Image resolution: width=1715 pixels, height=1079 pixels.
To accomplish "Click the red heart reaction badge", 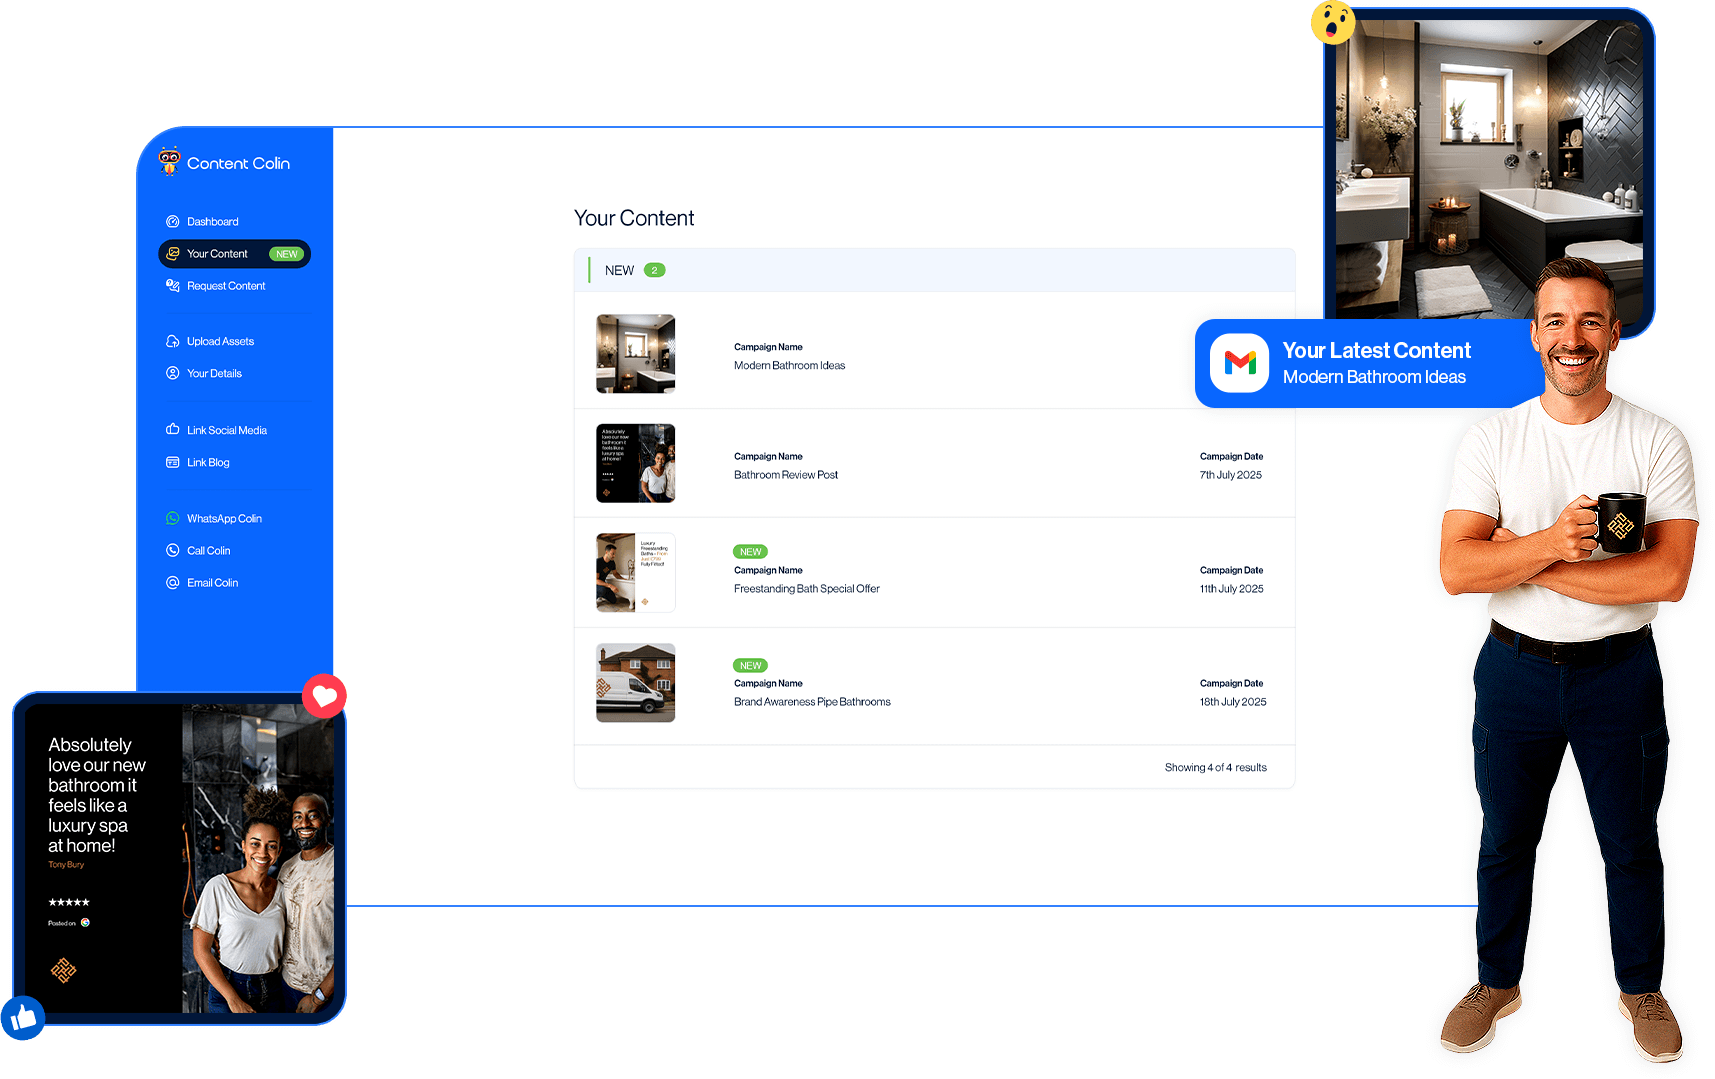I will (324, 696).
